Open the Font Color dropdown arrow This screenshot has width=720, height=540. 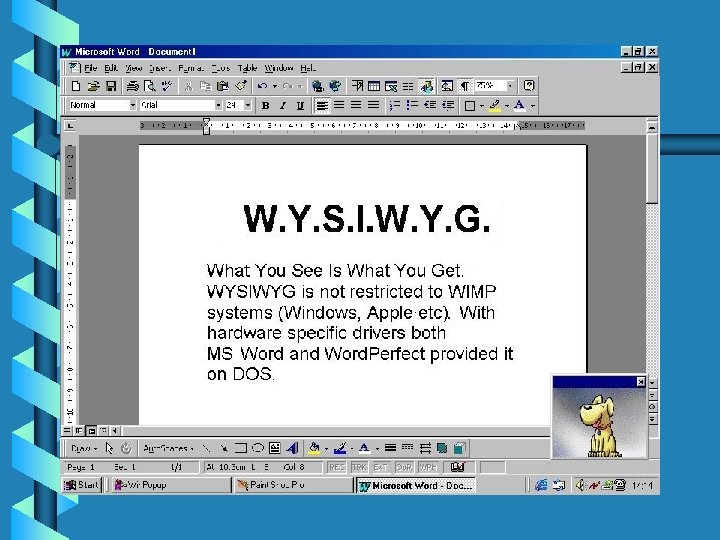click(533, 106)
